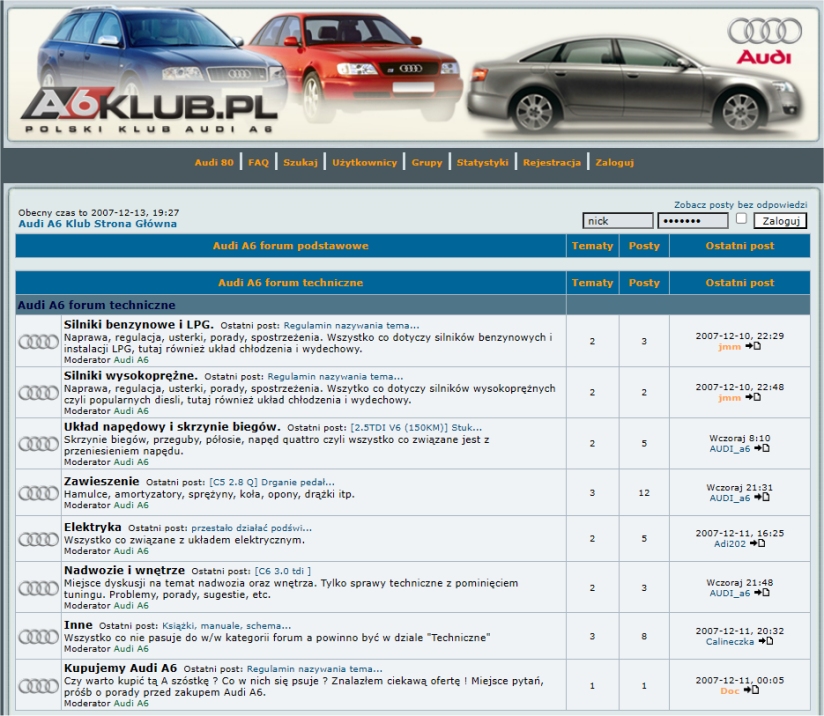The image size is (824, 716).
Task: Click forum icon beside Inne
Action: point(38,637)
